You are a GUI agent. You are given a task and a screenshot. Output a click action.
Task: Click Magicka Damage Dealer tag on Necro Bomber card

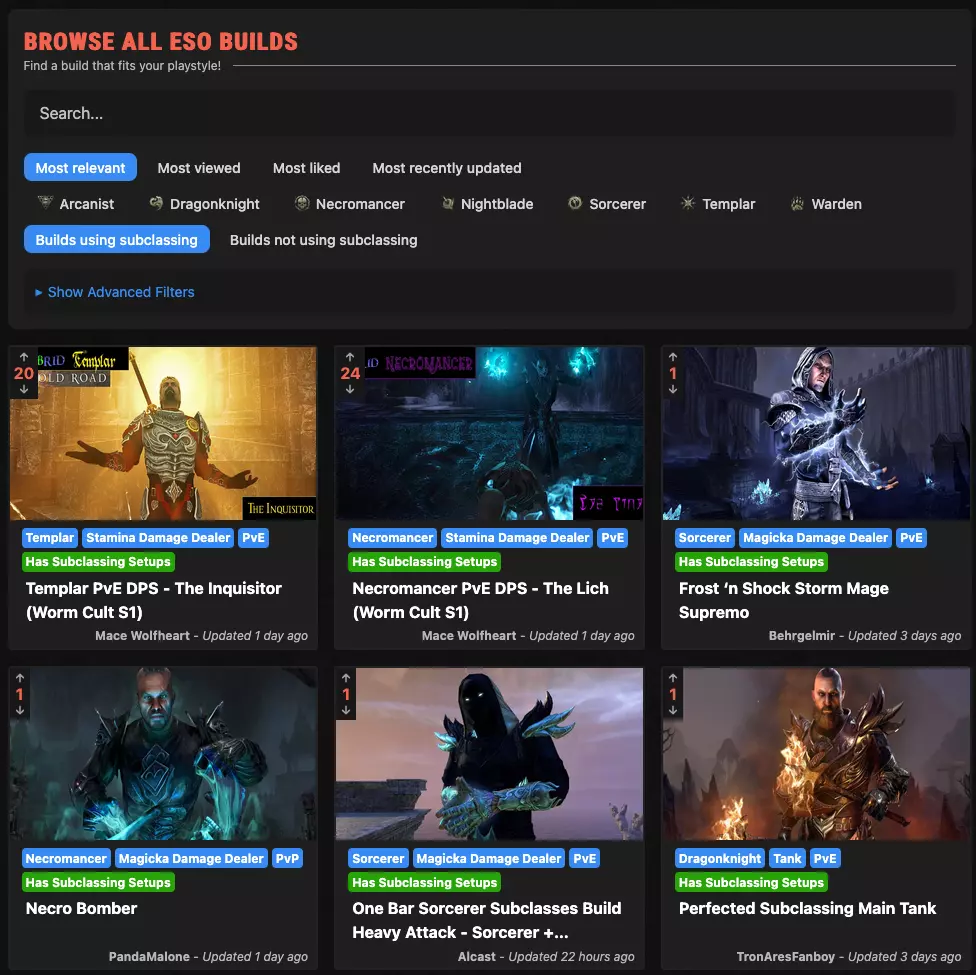point(191,859)
